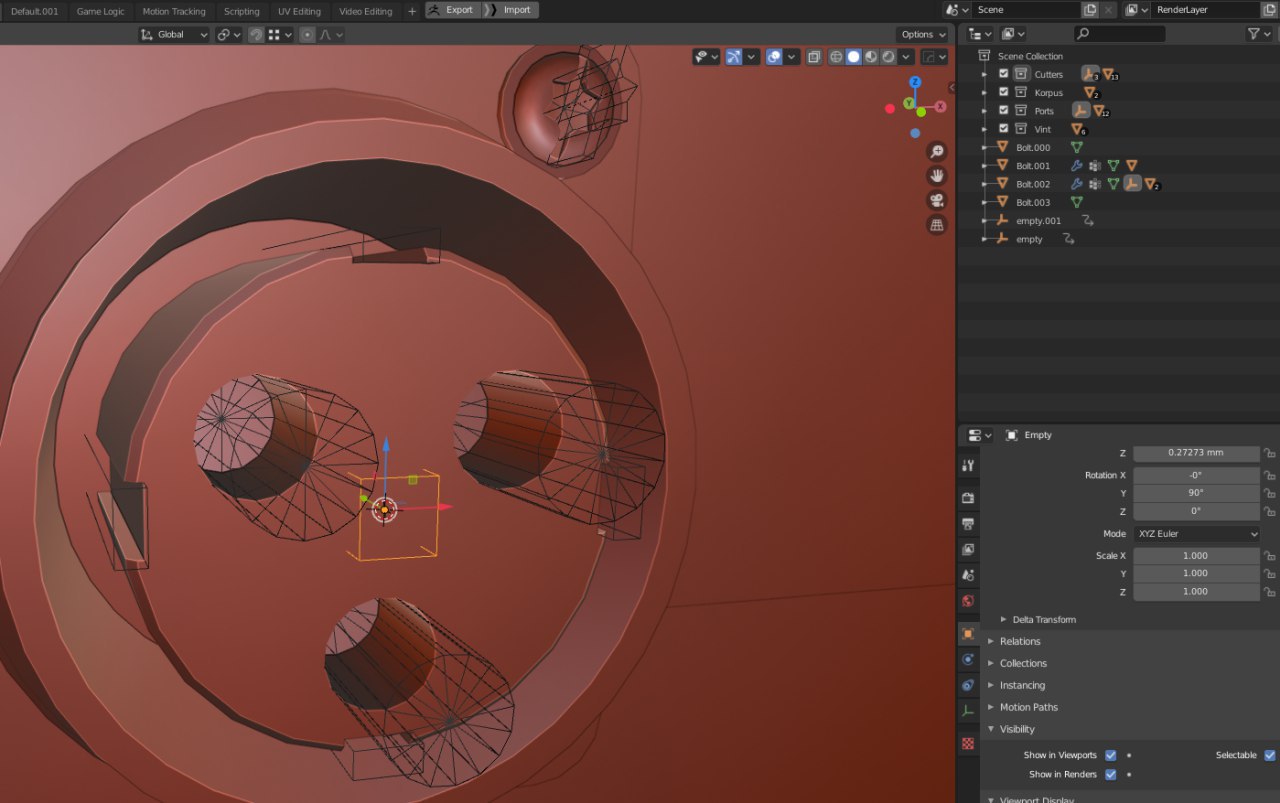Image resolution: width=1280 pixels, height=803 pixels.
Task: Open the Texture properties tab
Action: click(x=967, y=743)
